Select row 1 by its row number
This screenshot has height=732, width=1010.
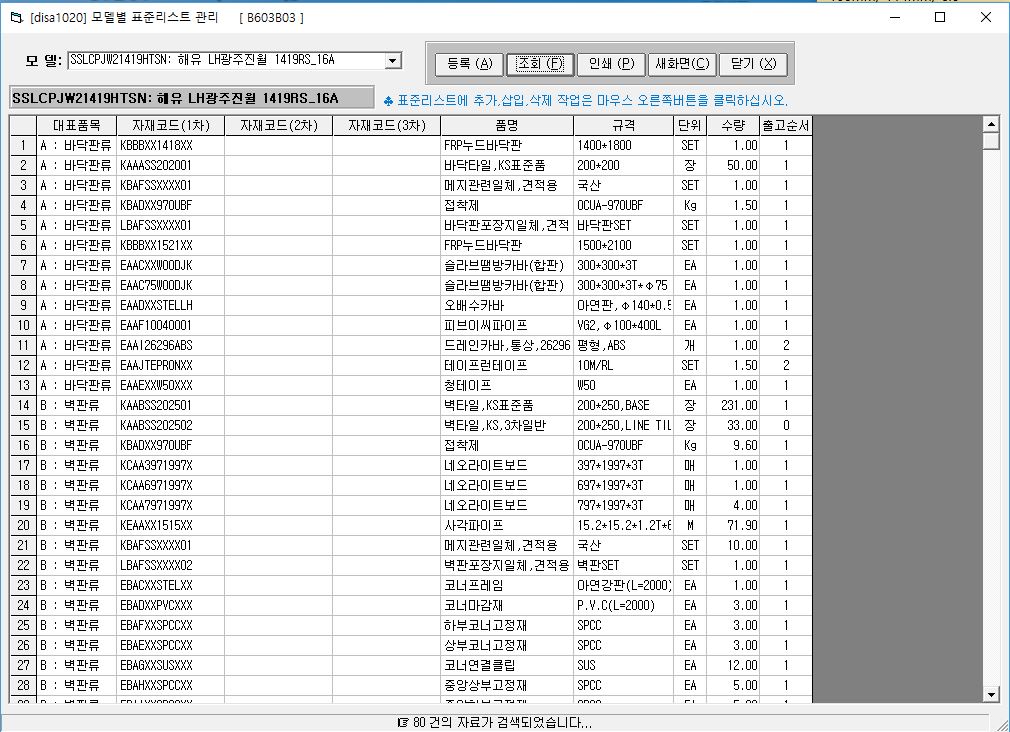coord(23,145)
